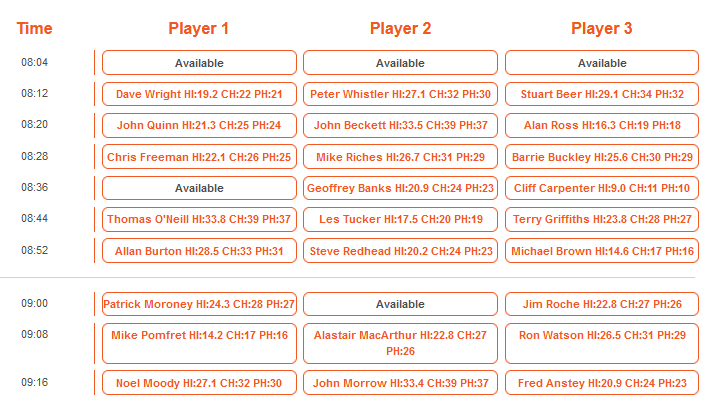Choose the 08:04 Player 3 Available slot
The width and height of the screenshot is (724, 404).
point(602,63)
